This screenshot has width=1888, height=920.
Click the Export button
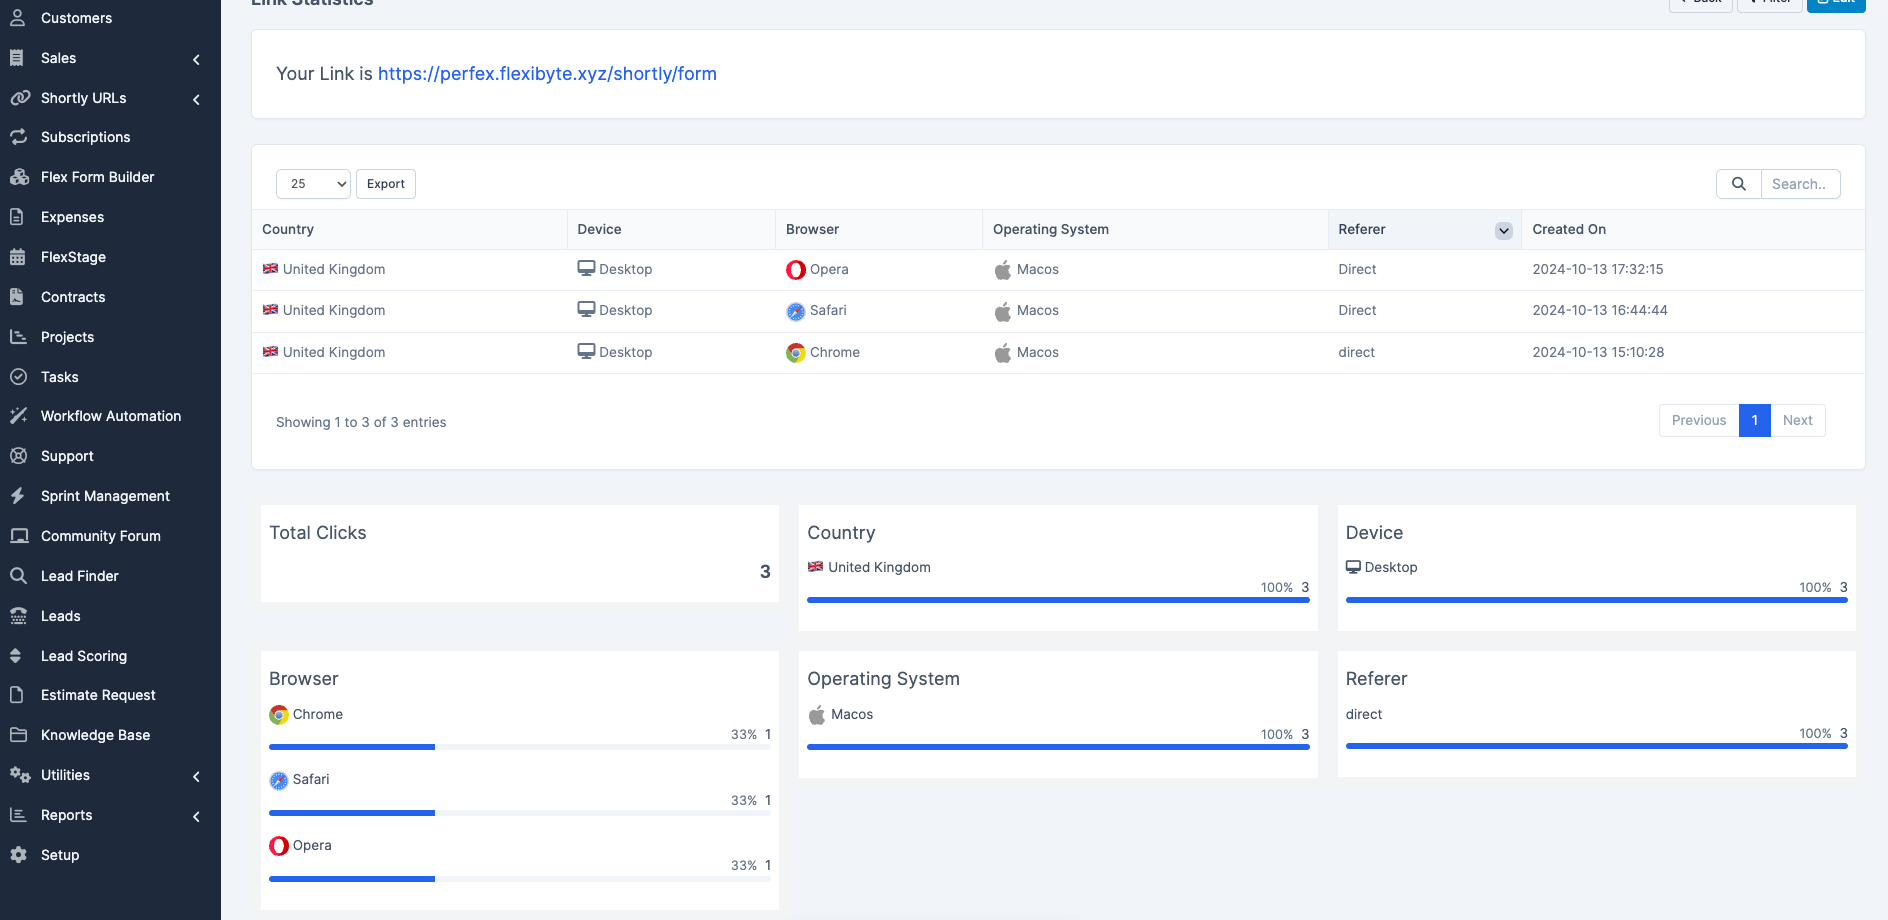point(386,184)
